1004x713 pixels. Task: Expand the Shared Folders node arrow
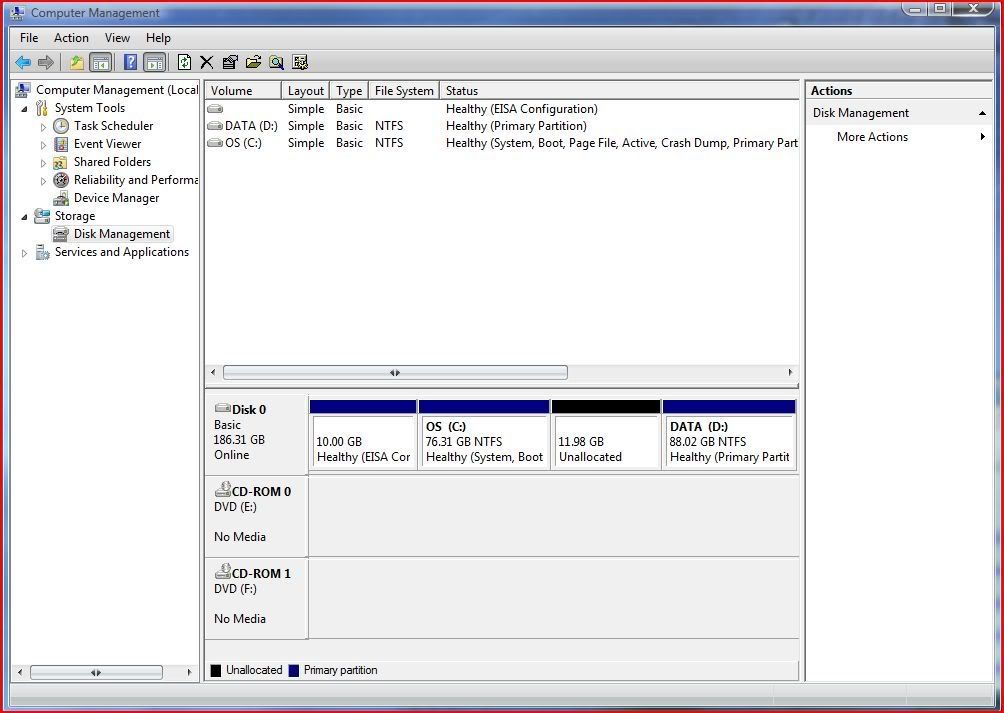[x=44, y=163]
